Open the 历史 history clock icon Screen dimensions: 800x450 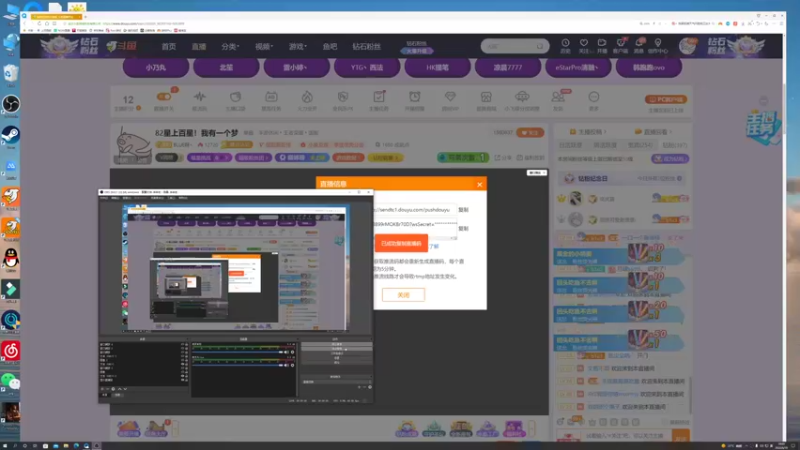coord(565,43)
